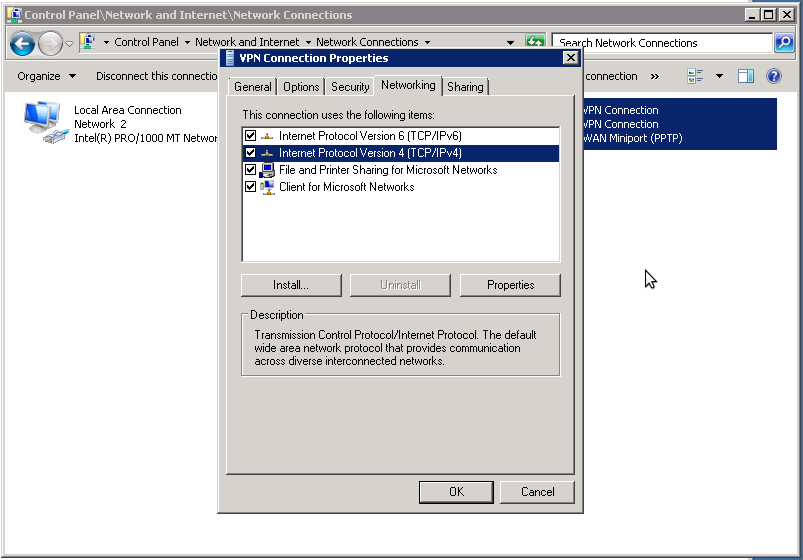Select the Local Area Connection adapter icon
Screen dimensions: 803x560
pyautogui.click(x=46, y=123)
